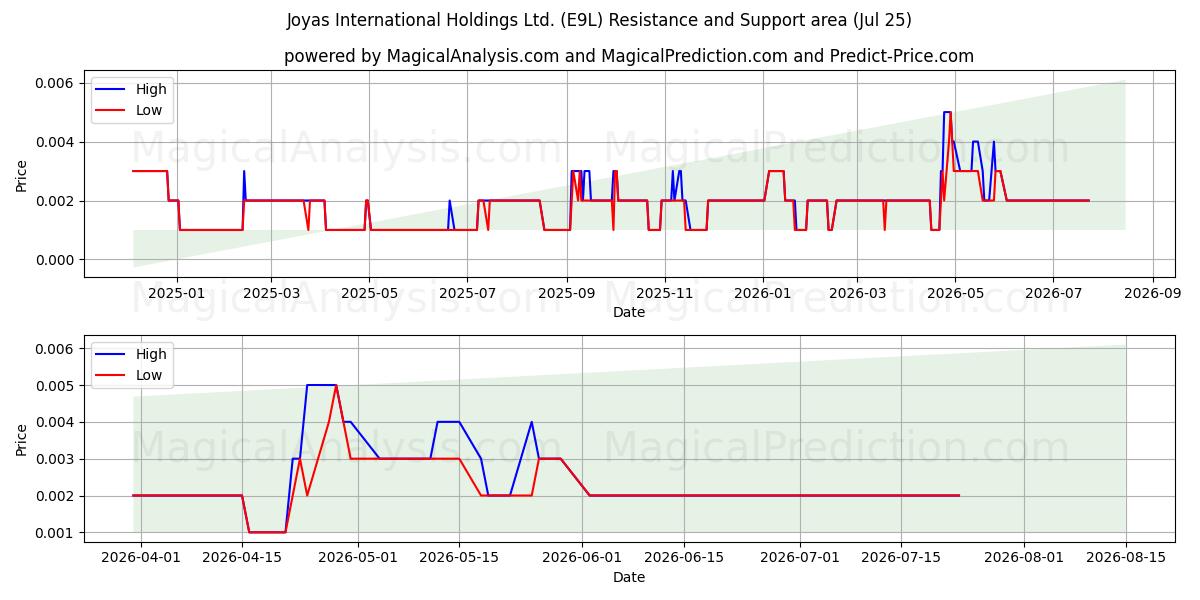
Task: Click the upper chart 'Price' axis label
Action: [x=22, y=174]
